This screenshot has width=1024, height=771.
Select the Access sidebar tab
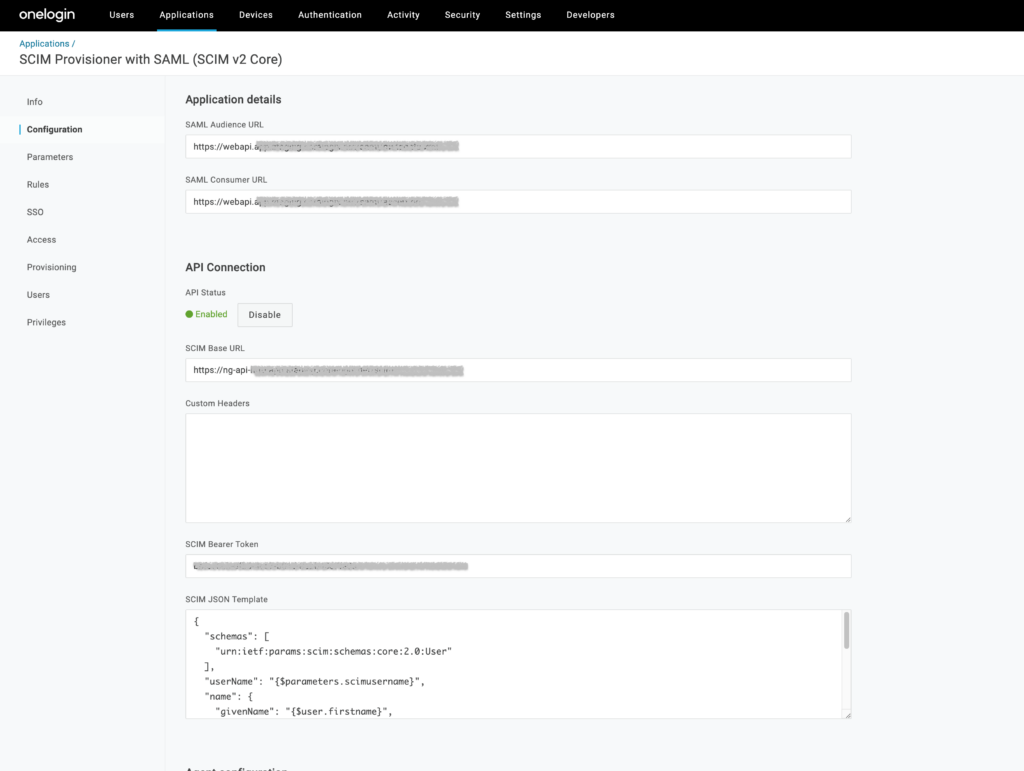41,240
